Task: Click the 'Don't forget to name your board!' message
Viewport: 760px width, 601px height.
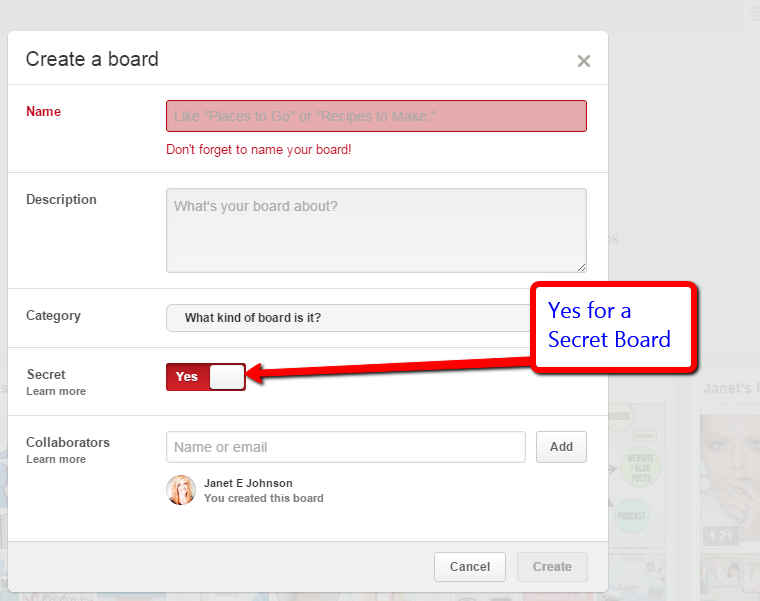Action: [259, 149]
